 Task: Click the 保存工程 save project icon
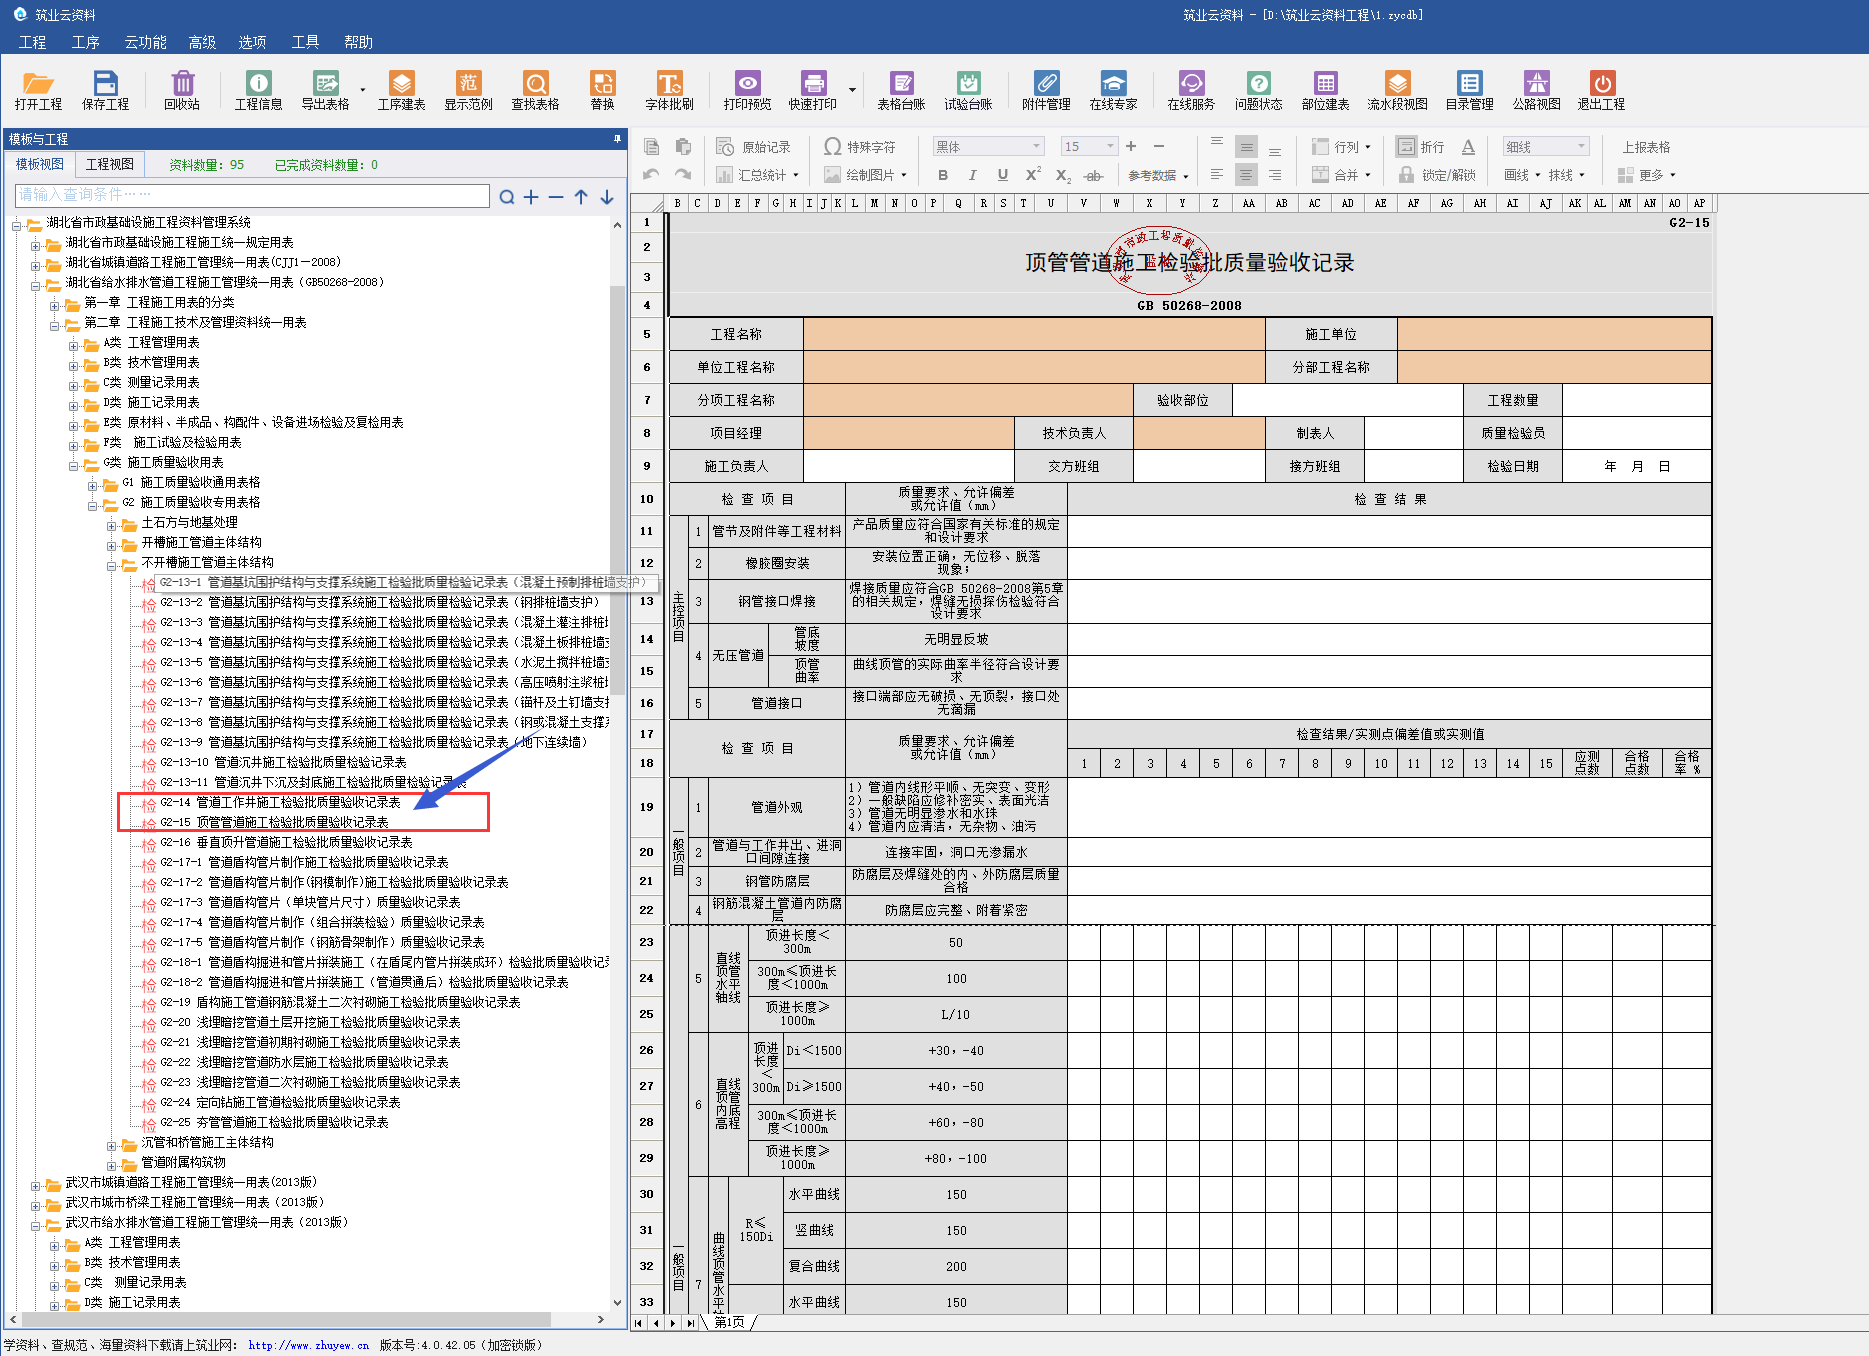pos(105,90)
